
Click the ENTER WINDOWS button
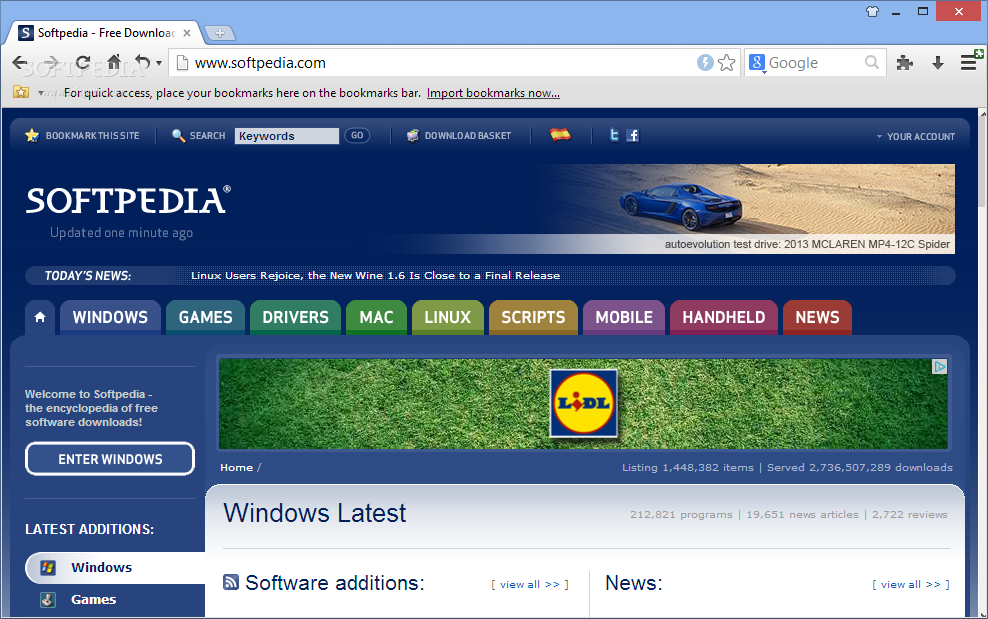coord(110,459)
